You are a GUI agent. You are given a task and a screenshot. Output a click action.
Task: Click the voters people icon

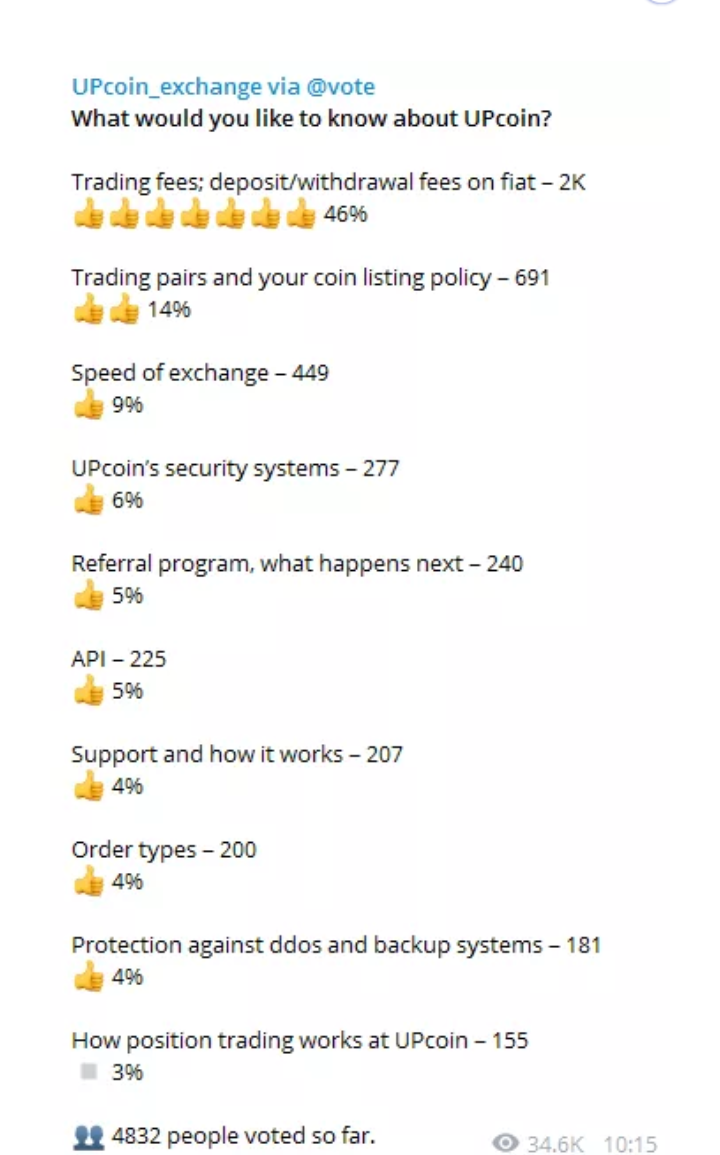click(88, 1136)
